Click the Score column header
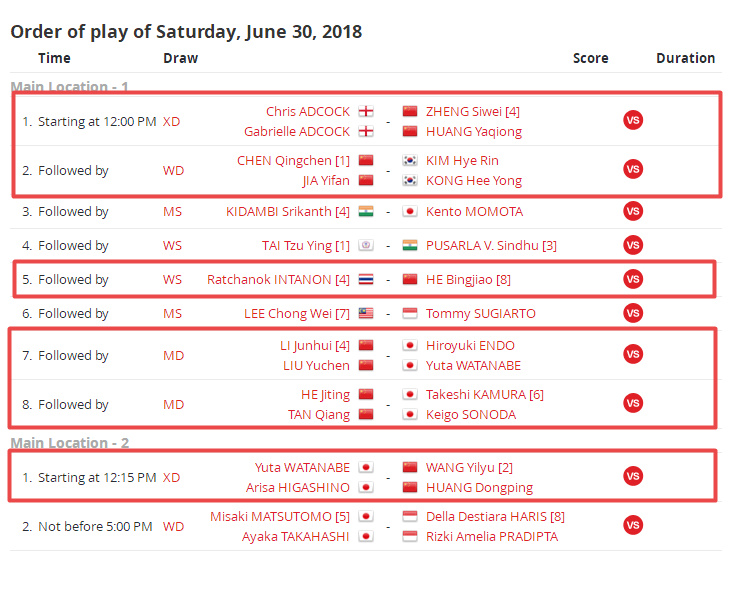 click(590, 58)
